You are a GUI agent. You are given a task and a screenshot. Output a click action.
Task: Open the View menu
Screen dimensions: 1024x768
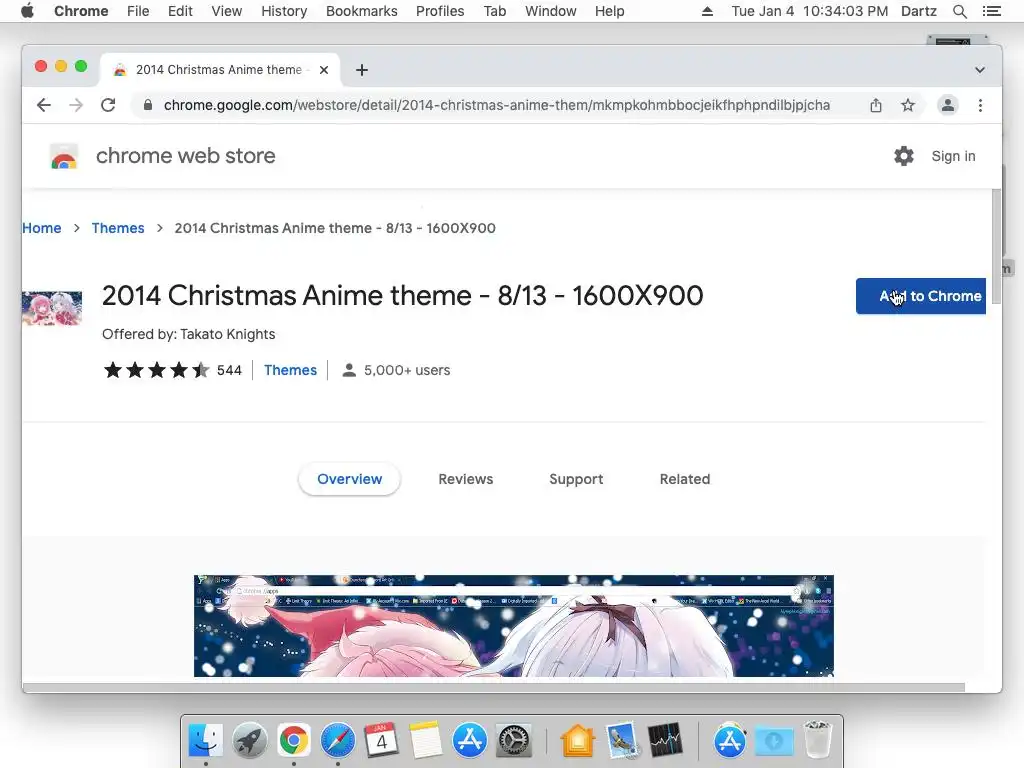(227, 11)
